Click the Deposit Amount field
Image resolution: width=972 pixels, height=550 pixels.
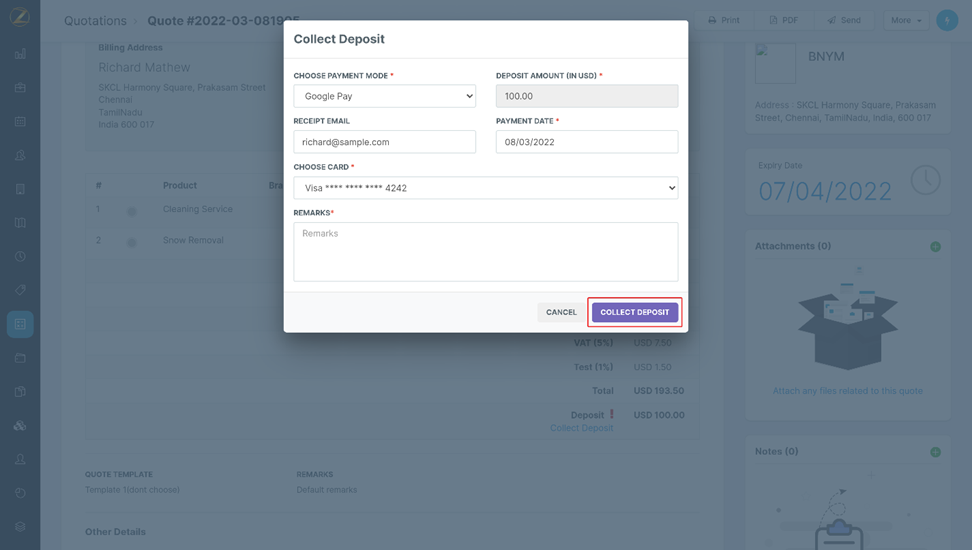[586, 96]
